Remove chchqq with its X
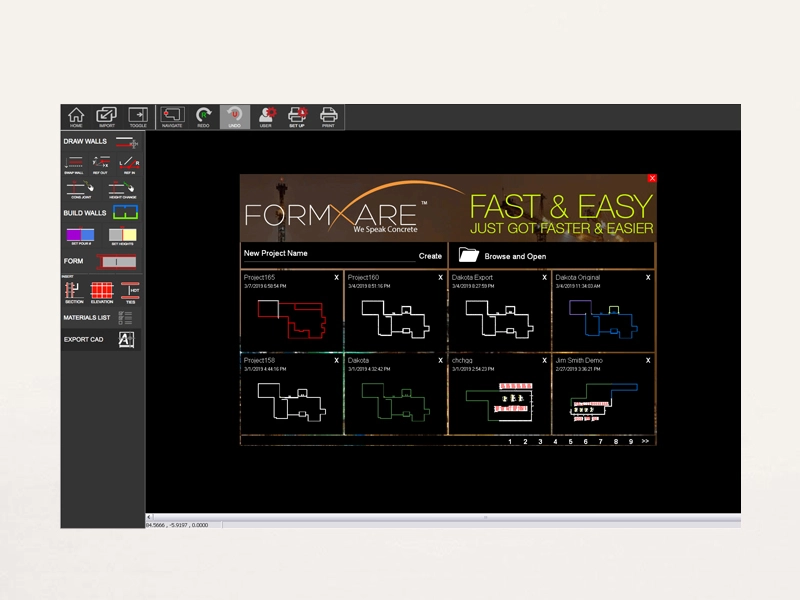Viewport: 800px width, 600px height. (544, 360)
